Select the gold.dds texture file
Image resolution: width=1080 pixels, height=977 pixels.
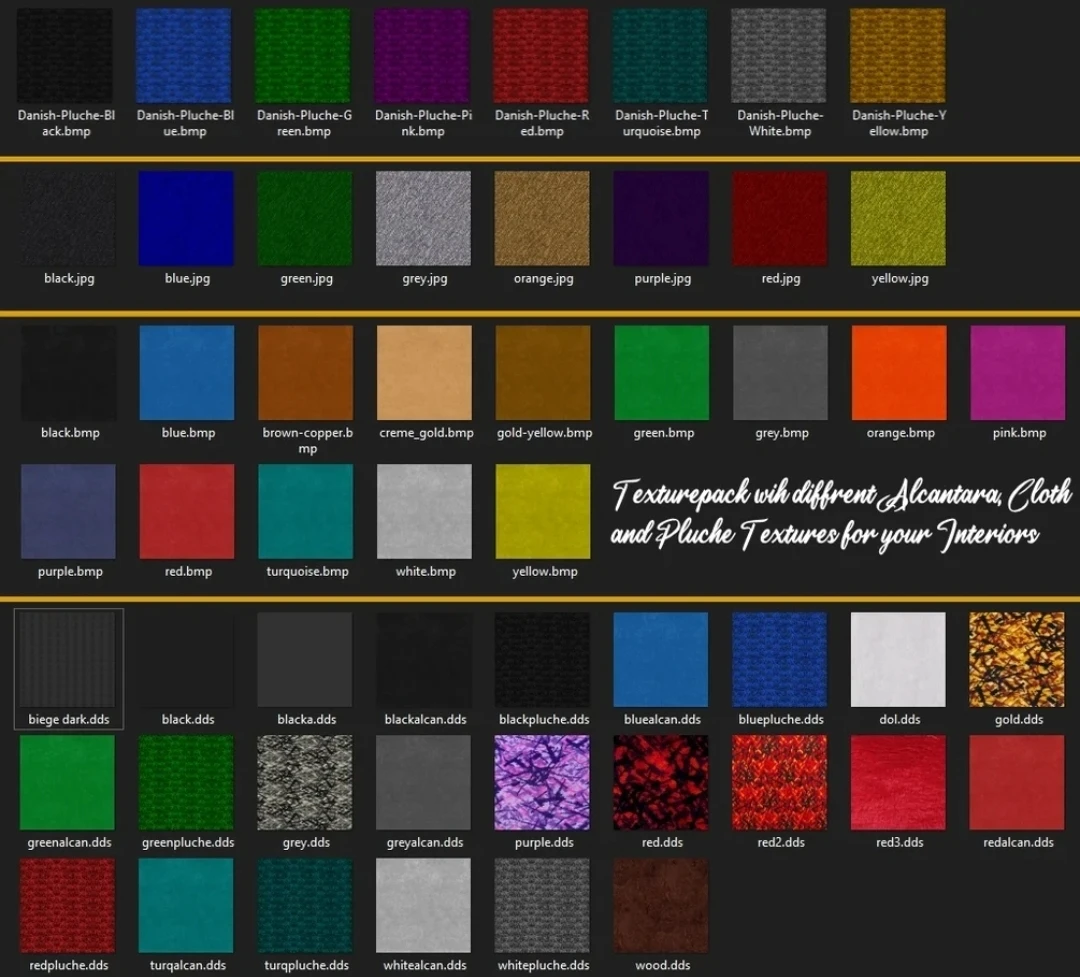click(x=1016, y=659)
